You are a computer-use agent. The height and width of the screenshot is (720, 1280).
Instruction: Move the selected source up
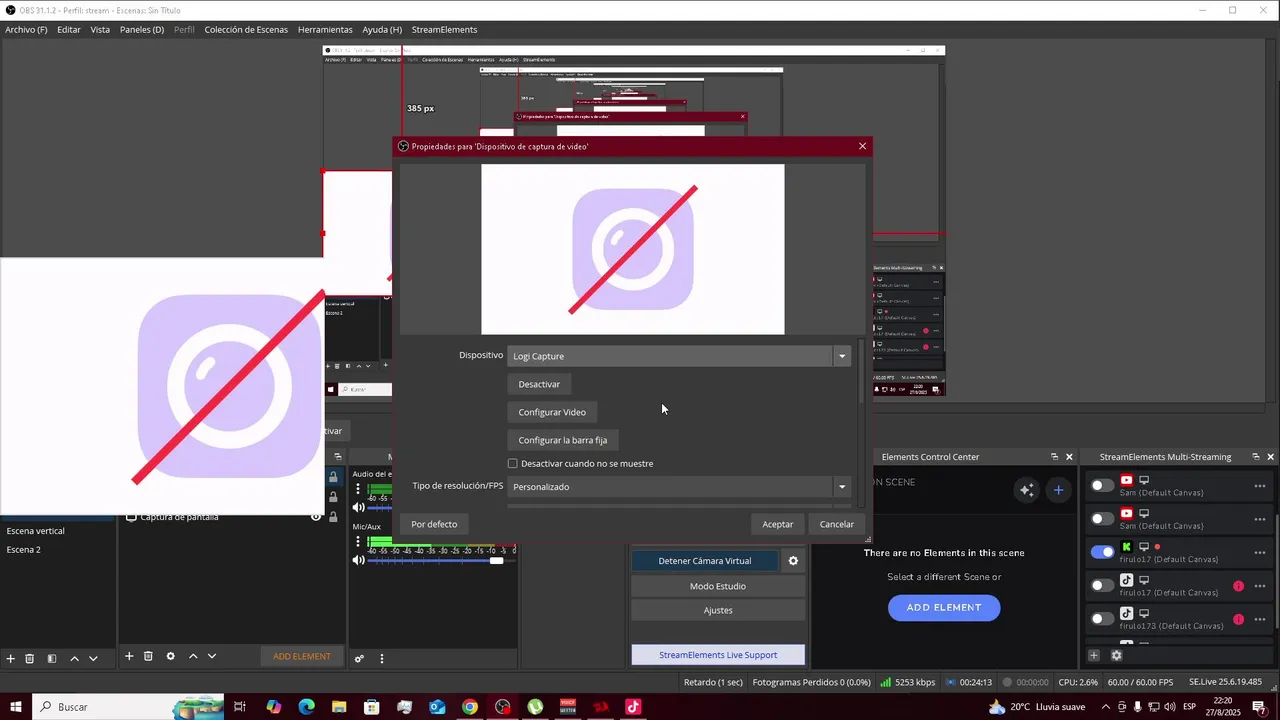point(193,656)
